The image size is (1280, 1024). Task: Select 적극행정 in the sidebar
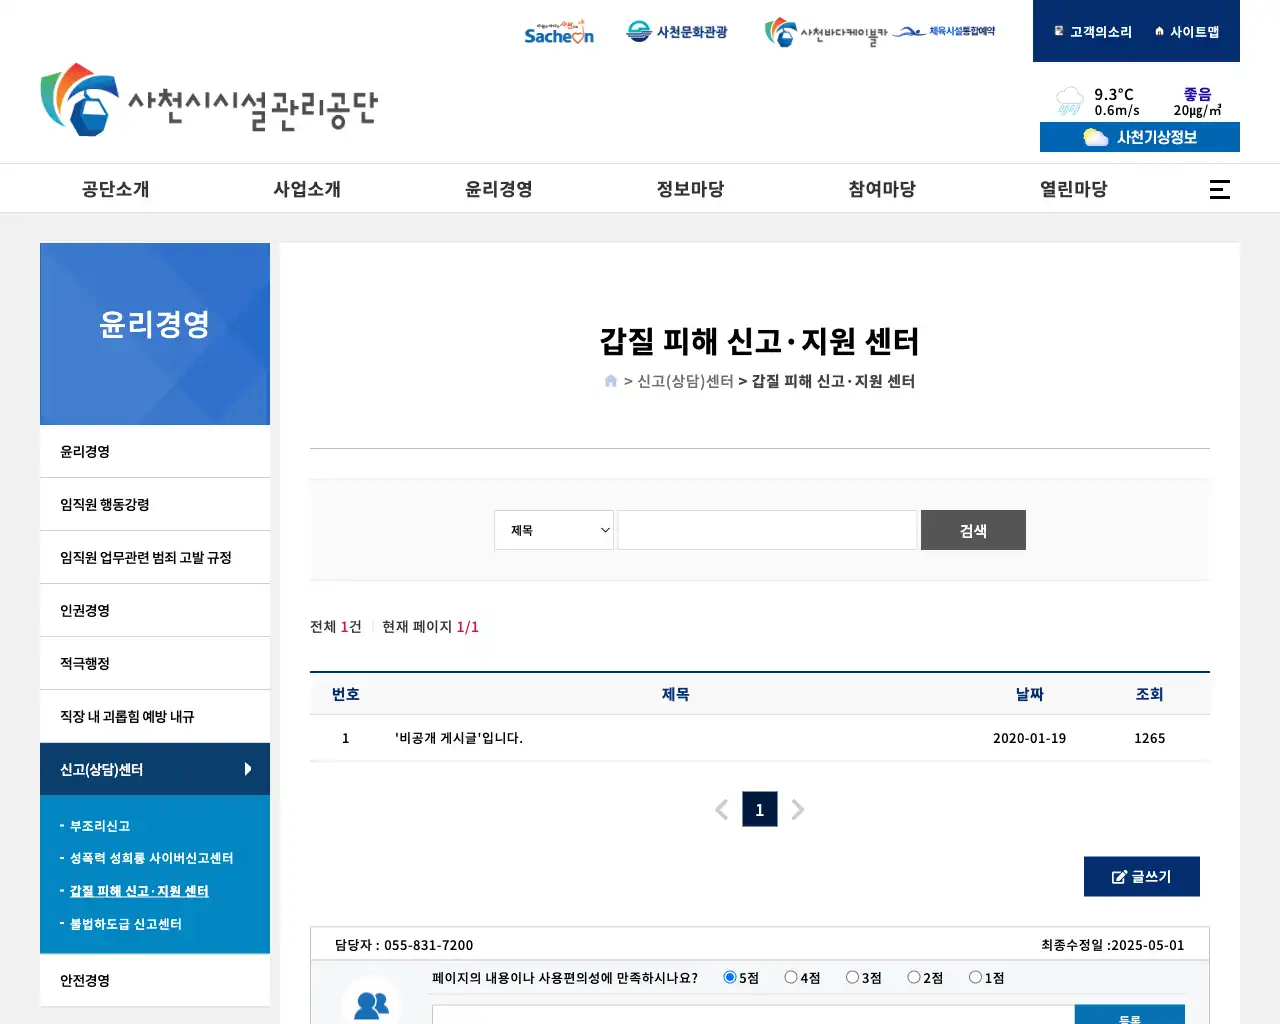(x=155, y=664)
